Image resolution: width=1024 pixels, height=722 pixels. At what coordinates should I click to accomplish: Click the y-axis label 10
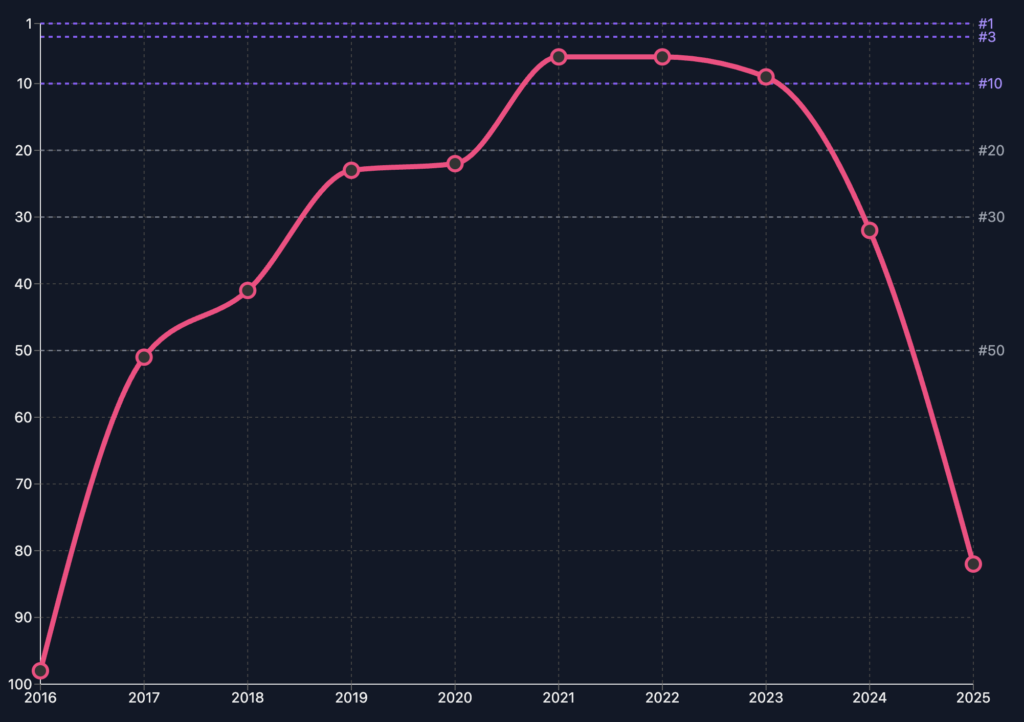[x=24, y=84]
